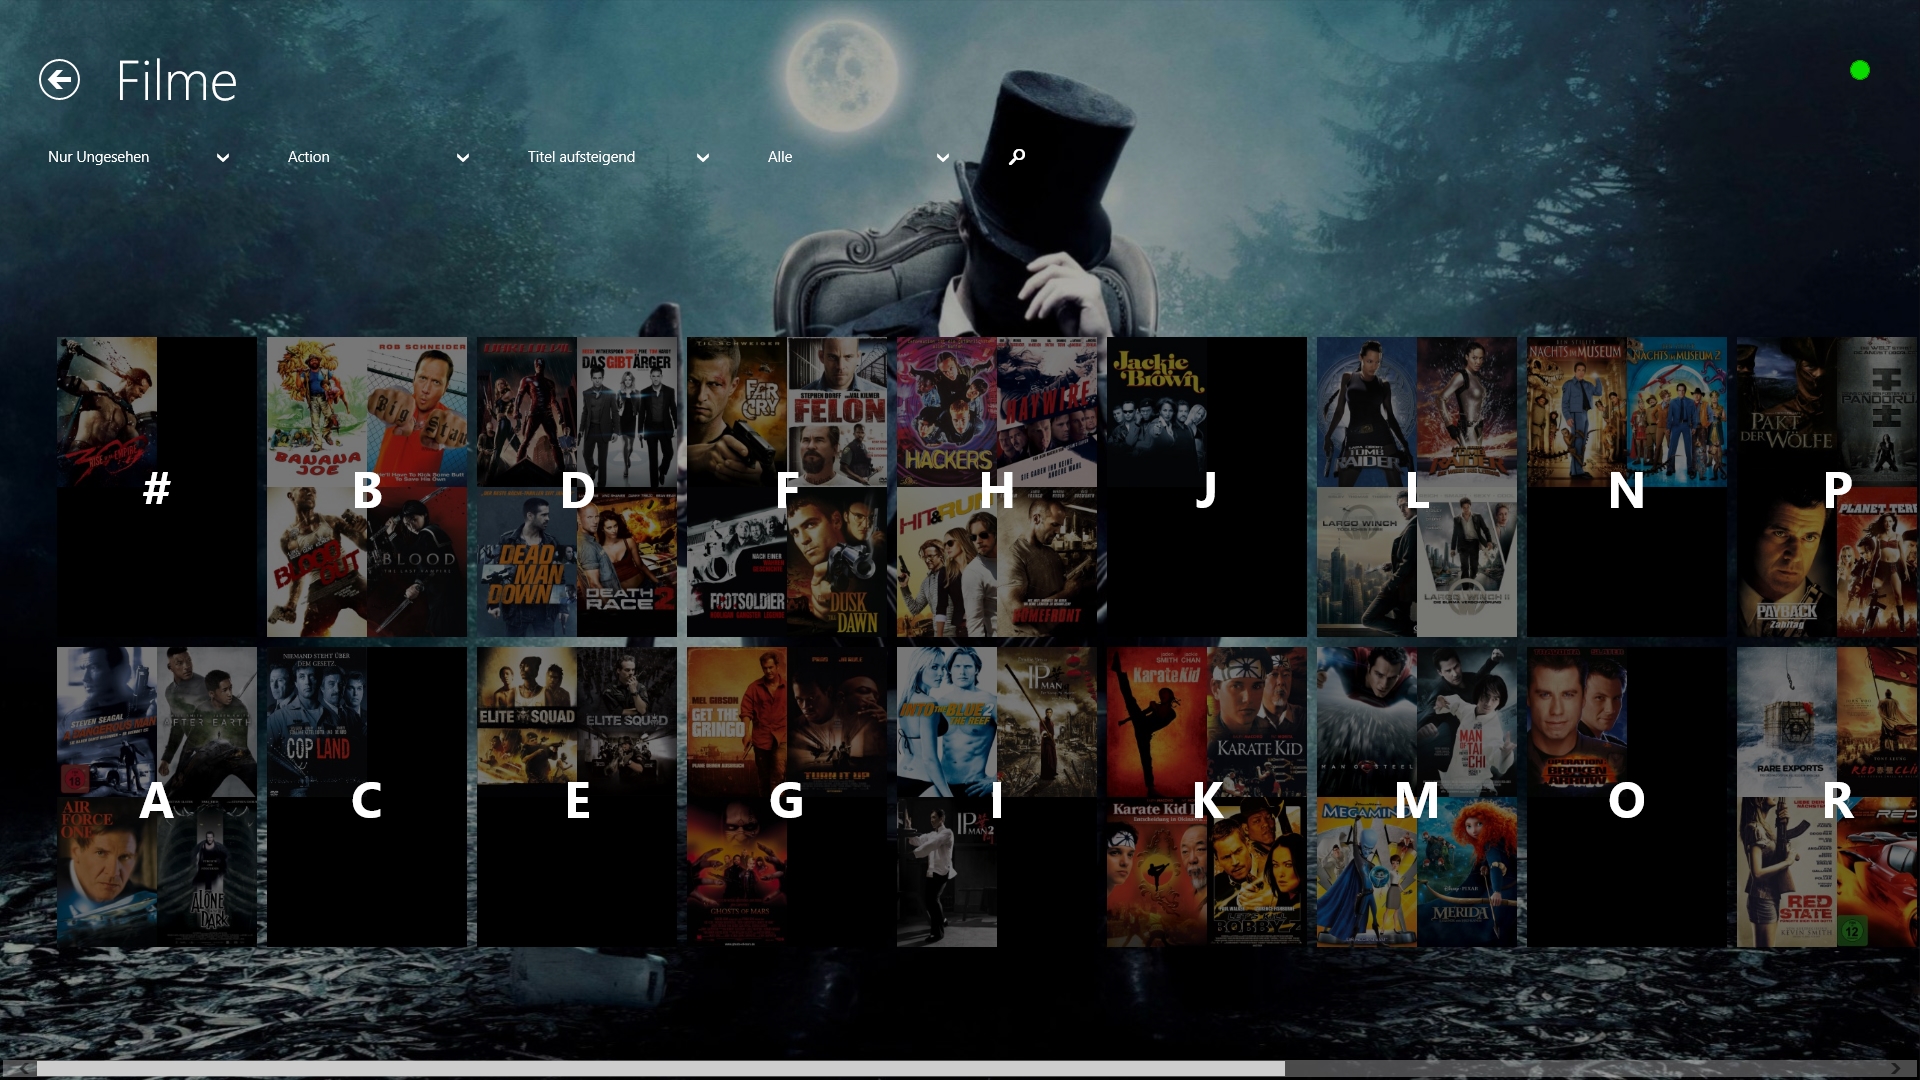The image size is (1920, 1080).
Task: Select the letter B movie group
Action: tap(367, 487)
